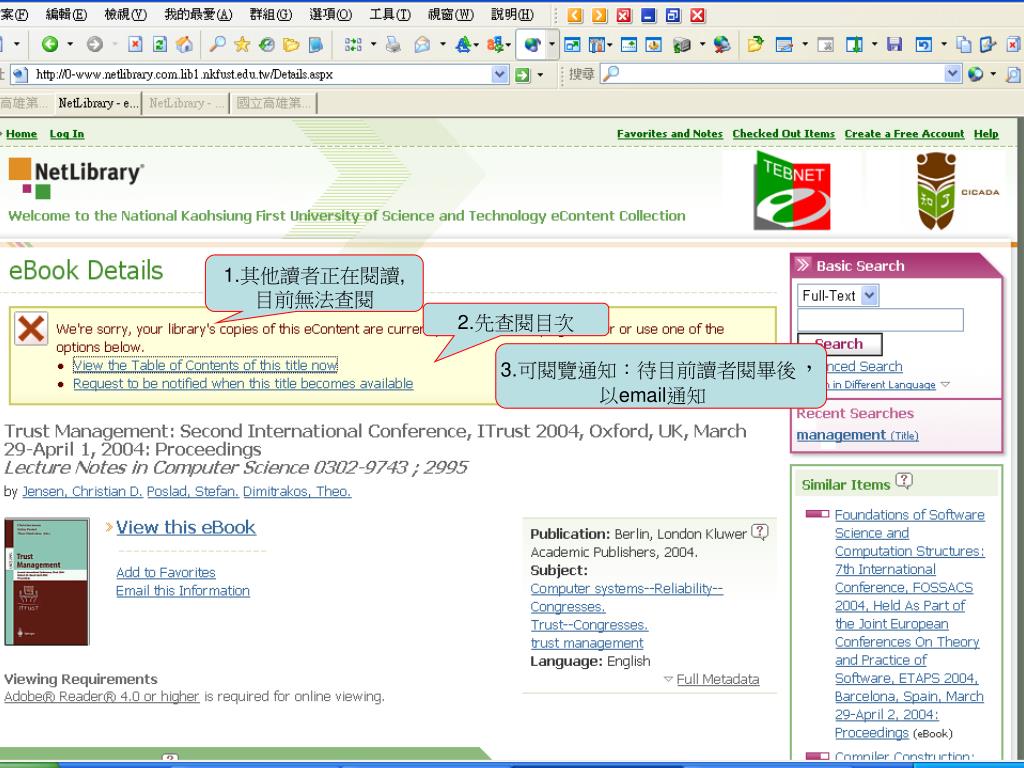The height and width of the screenshot is (768, 1024).
Task: Click the Stop loading page icon
Action: [x=135, y=44]
